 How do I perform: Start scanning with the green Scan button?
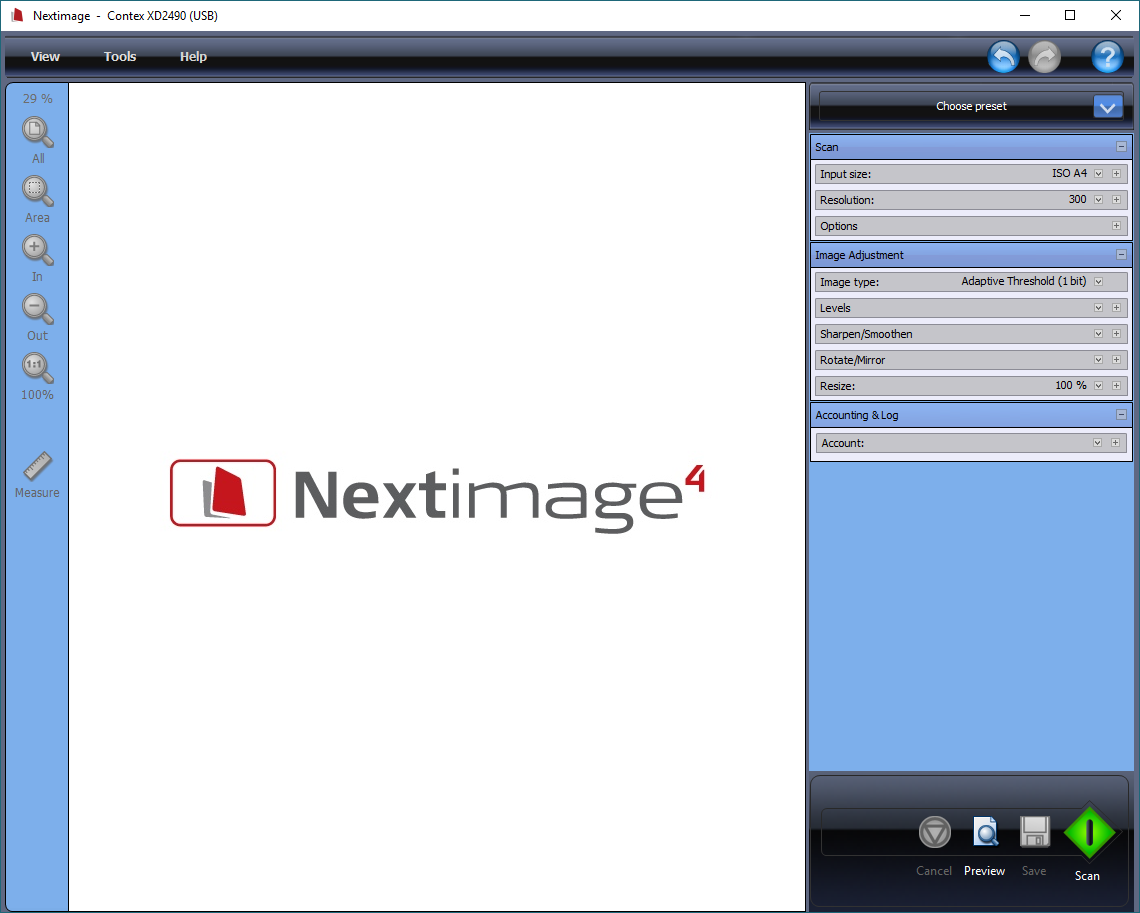pyautogui.click(x=1088, y=833)
